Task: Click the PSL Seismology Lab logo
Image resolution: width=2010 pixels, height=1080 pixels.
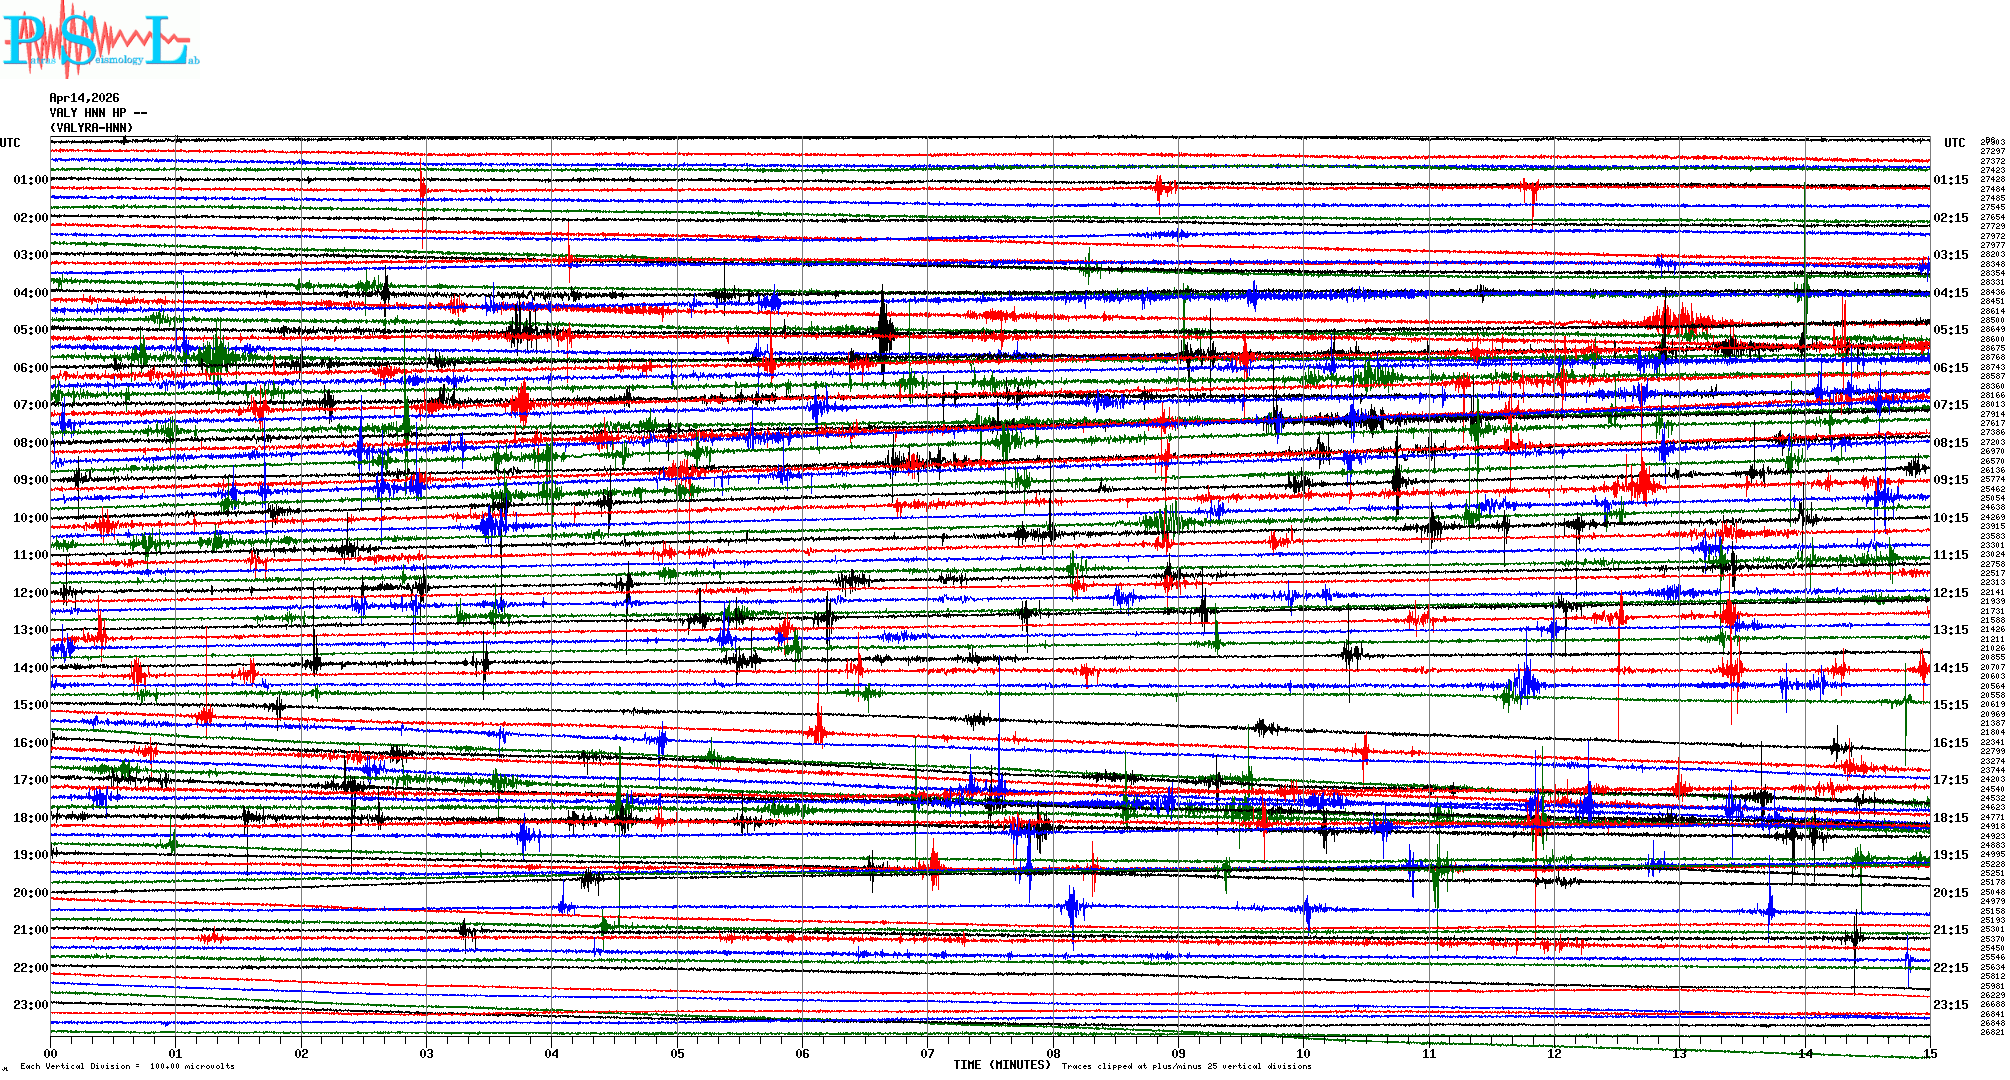Action: pyautogui.click(x=100, y=40)
